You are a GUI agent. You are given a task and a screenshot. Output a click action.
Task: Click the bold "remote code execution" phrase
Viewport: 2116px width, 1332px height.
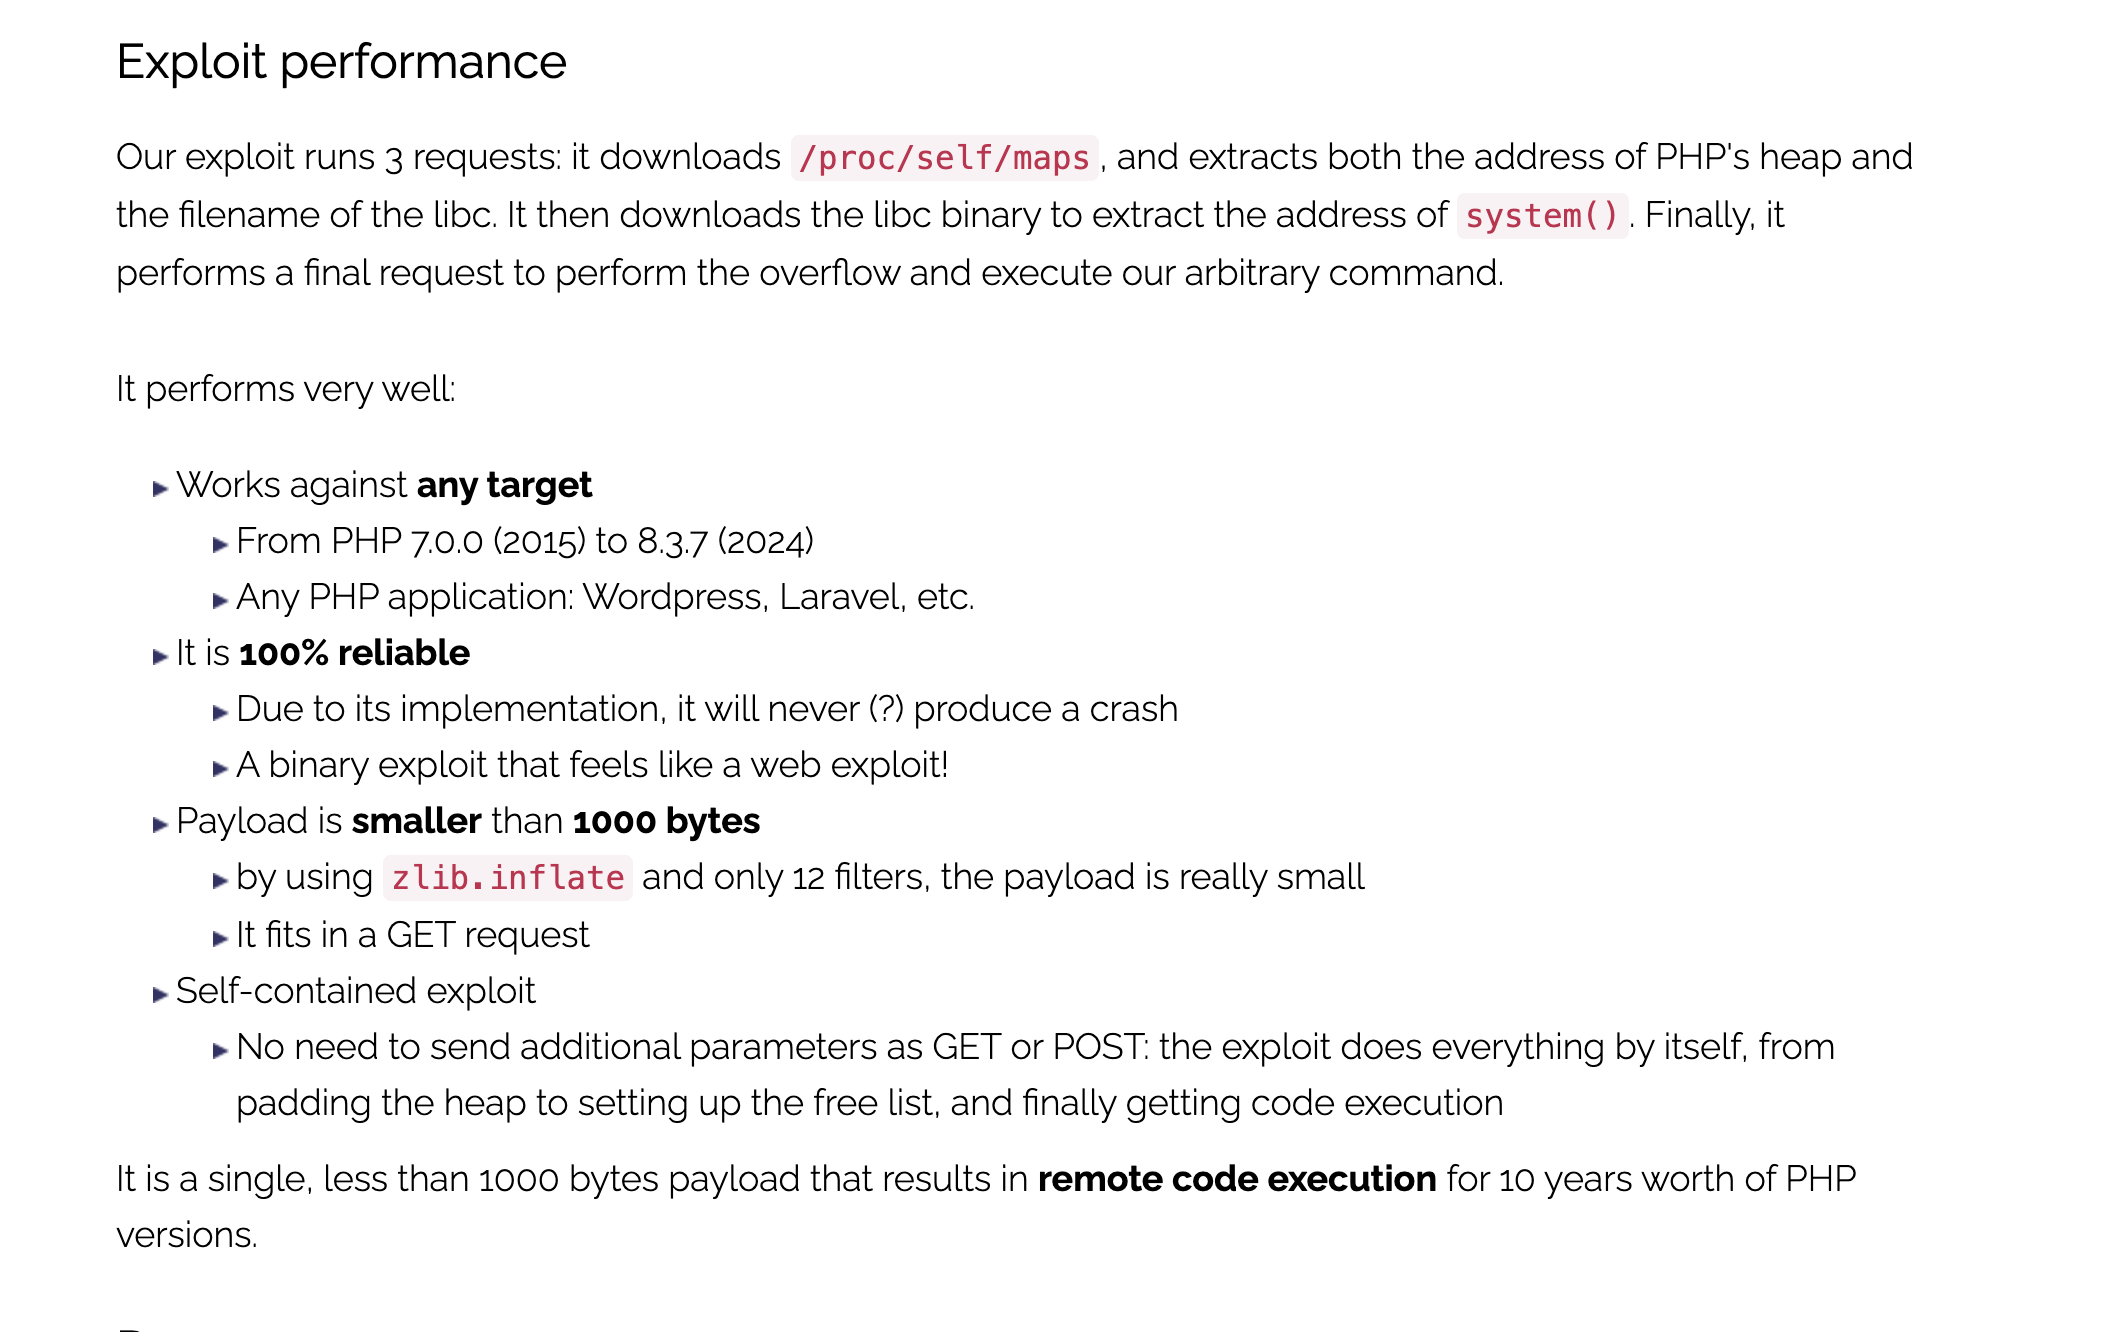1236,1179
